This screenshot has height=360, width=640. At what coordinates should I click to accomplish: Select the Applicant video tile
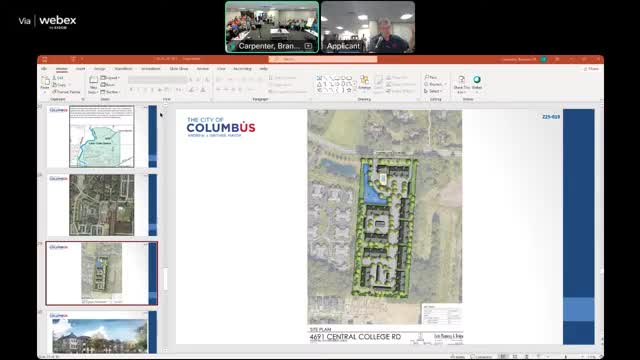tap(368, 27)
